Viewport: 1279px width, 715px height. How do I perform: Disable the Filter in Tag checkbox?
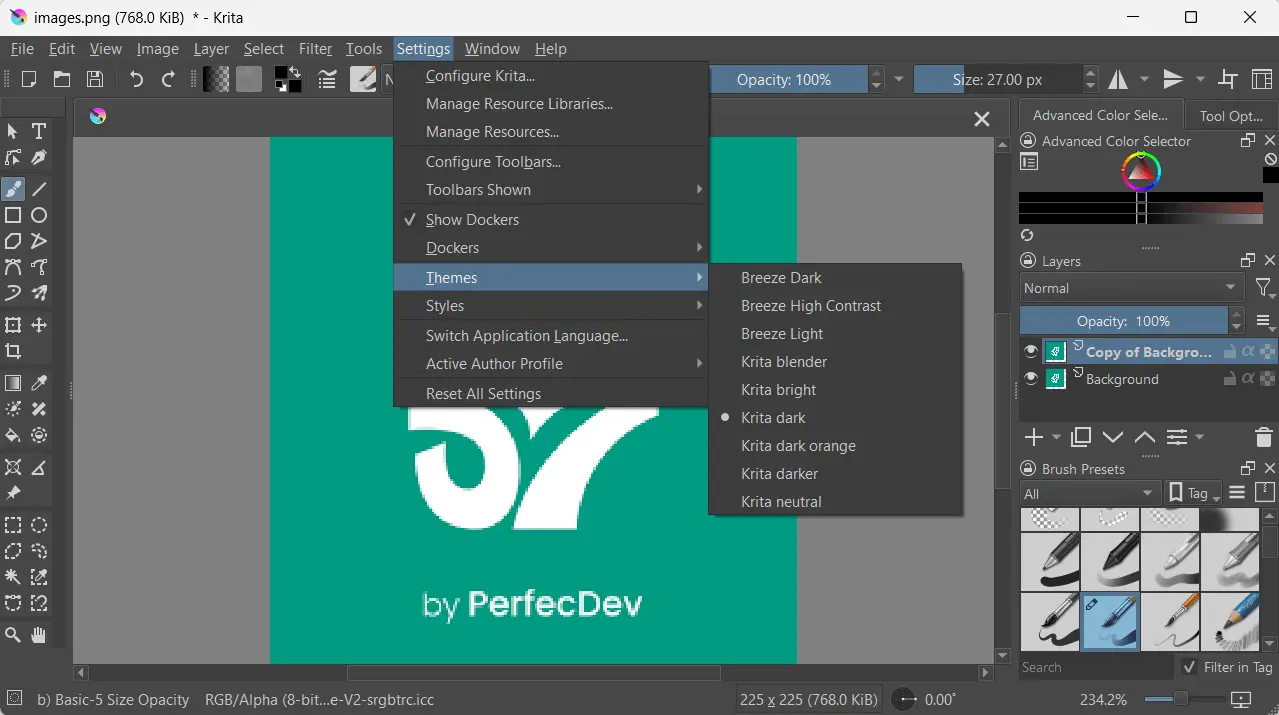pyautogui.click(x=1189, y=667)
